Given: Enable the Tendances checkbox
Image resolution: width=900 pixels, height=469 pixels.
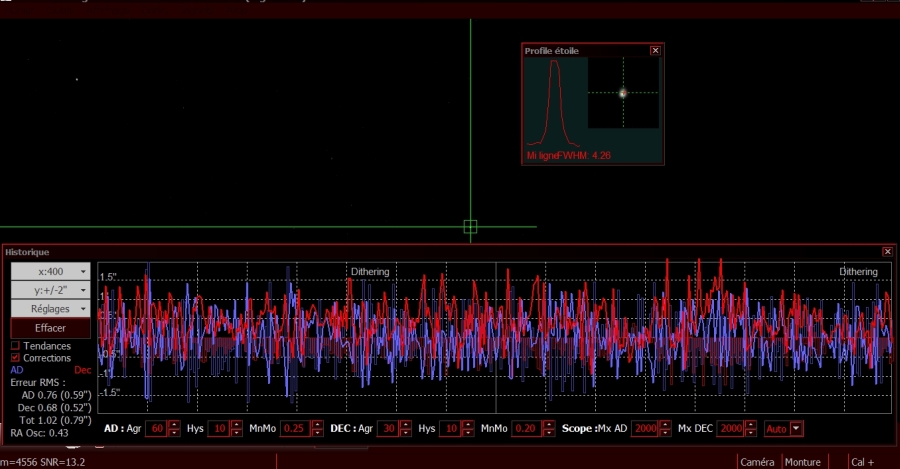Looking at the screenshot, I should pos(15,345).
